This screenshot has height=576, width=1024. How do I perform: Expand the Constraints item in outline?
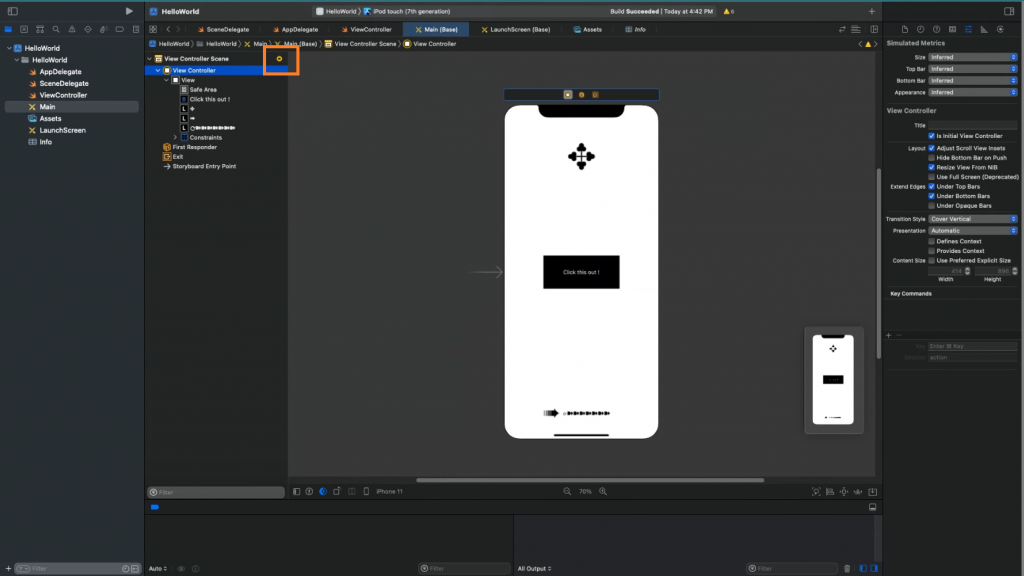click(x=175, y=137)
